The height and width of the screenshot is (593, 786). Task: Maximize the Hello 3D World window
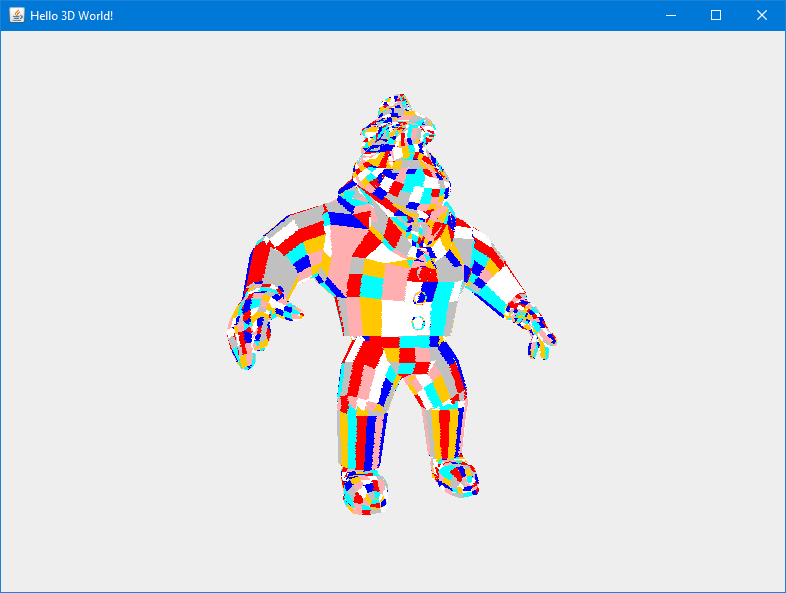click(716, 16)
